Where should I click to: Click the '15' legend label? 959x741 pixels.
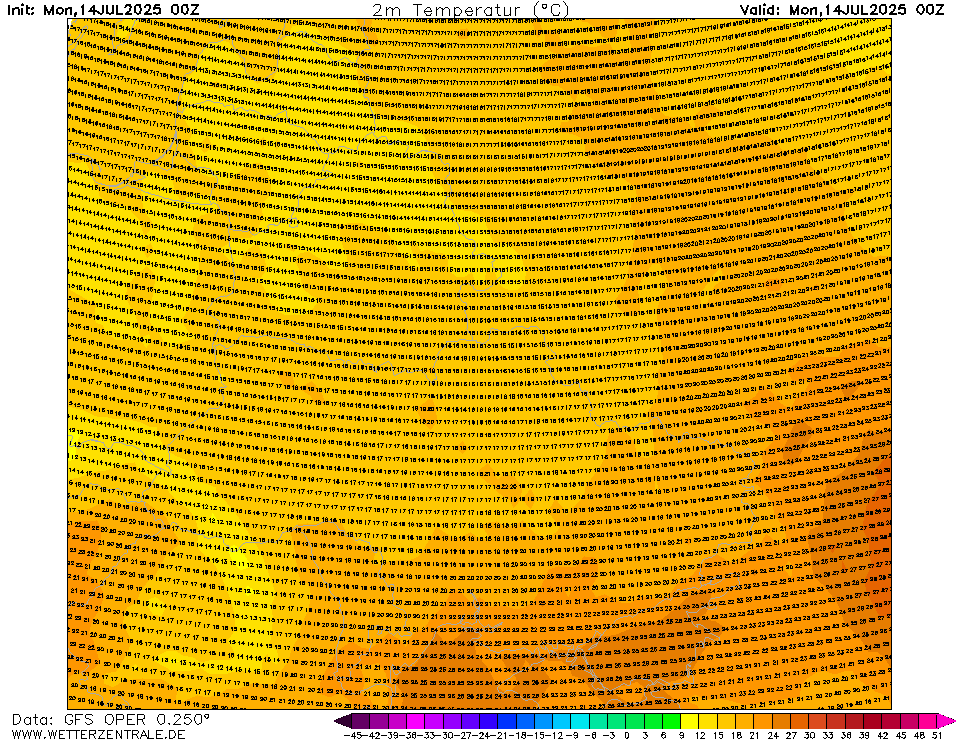pyautogui.click(x=718, y=735)
